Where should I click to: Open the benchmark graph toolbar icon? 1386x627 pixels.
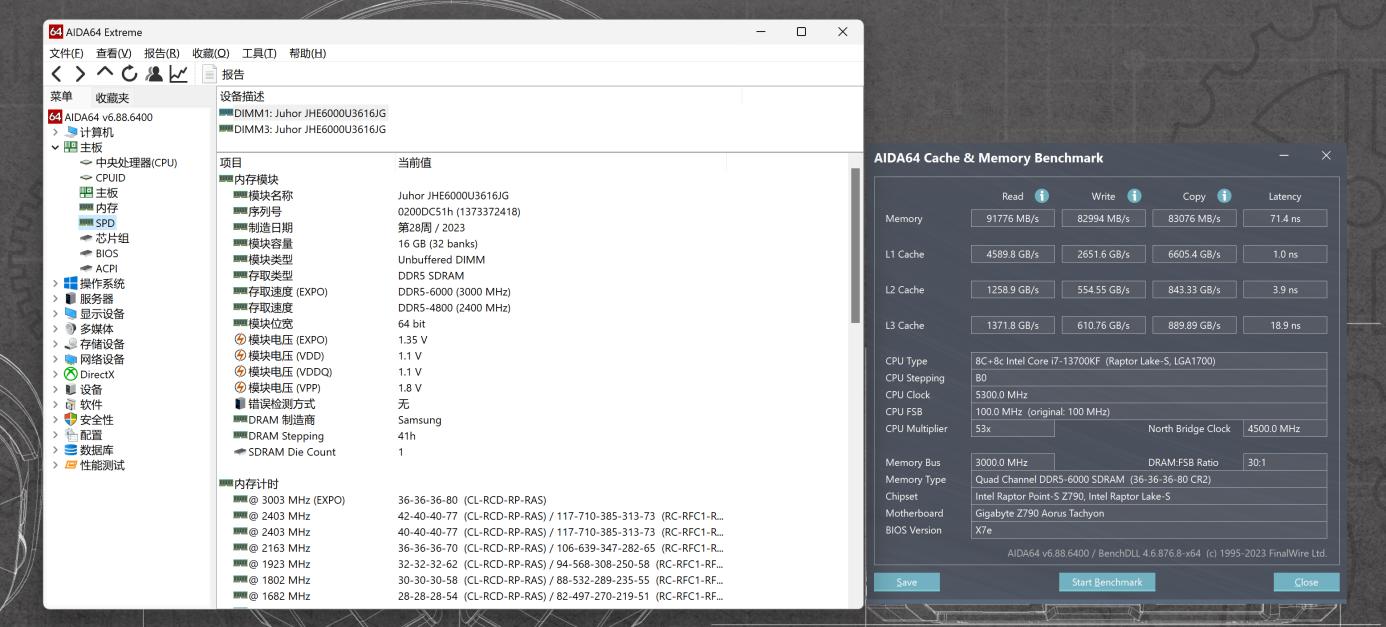point(177,72)
